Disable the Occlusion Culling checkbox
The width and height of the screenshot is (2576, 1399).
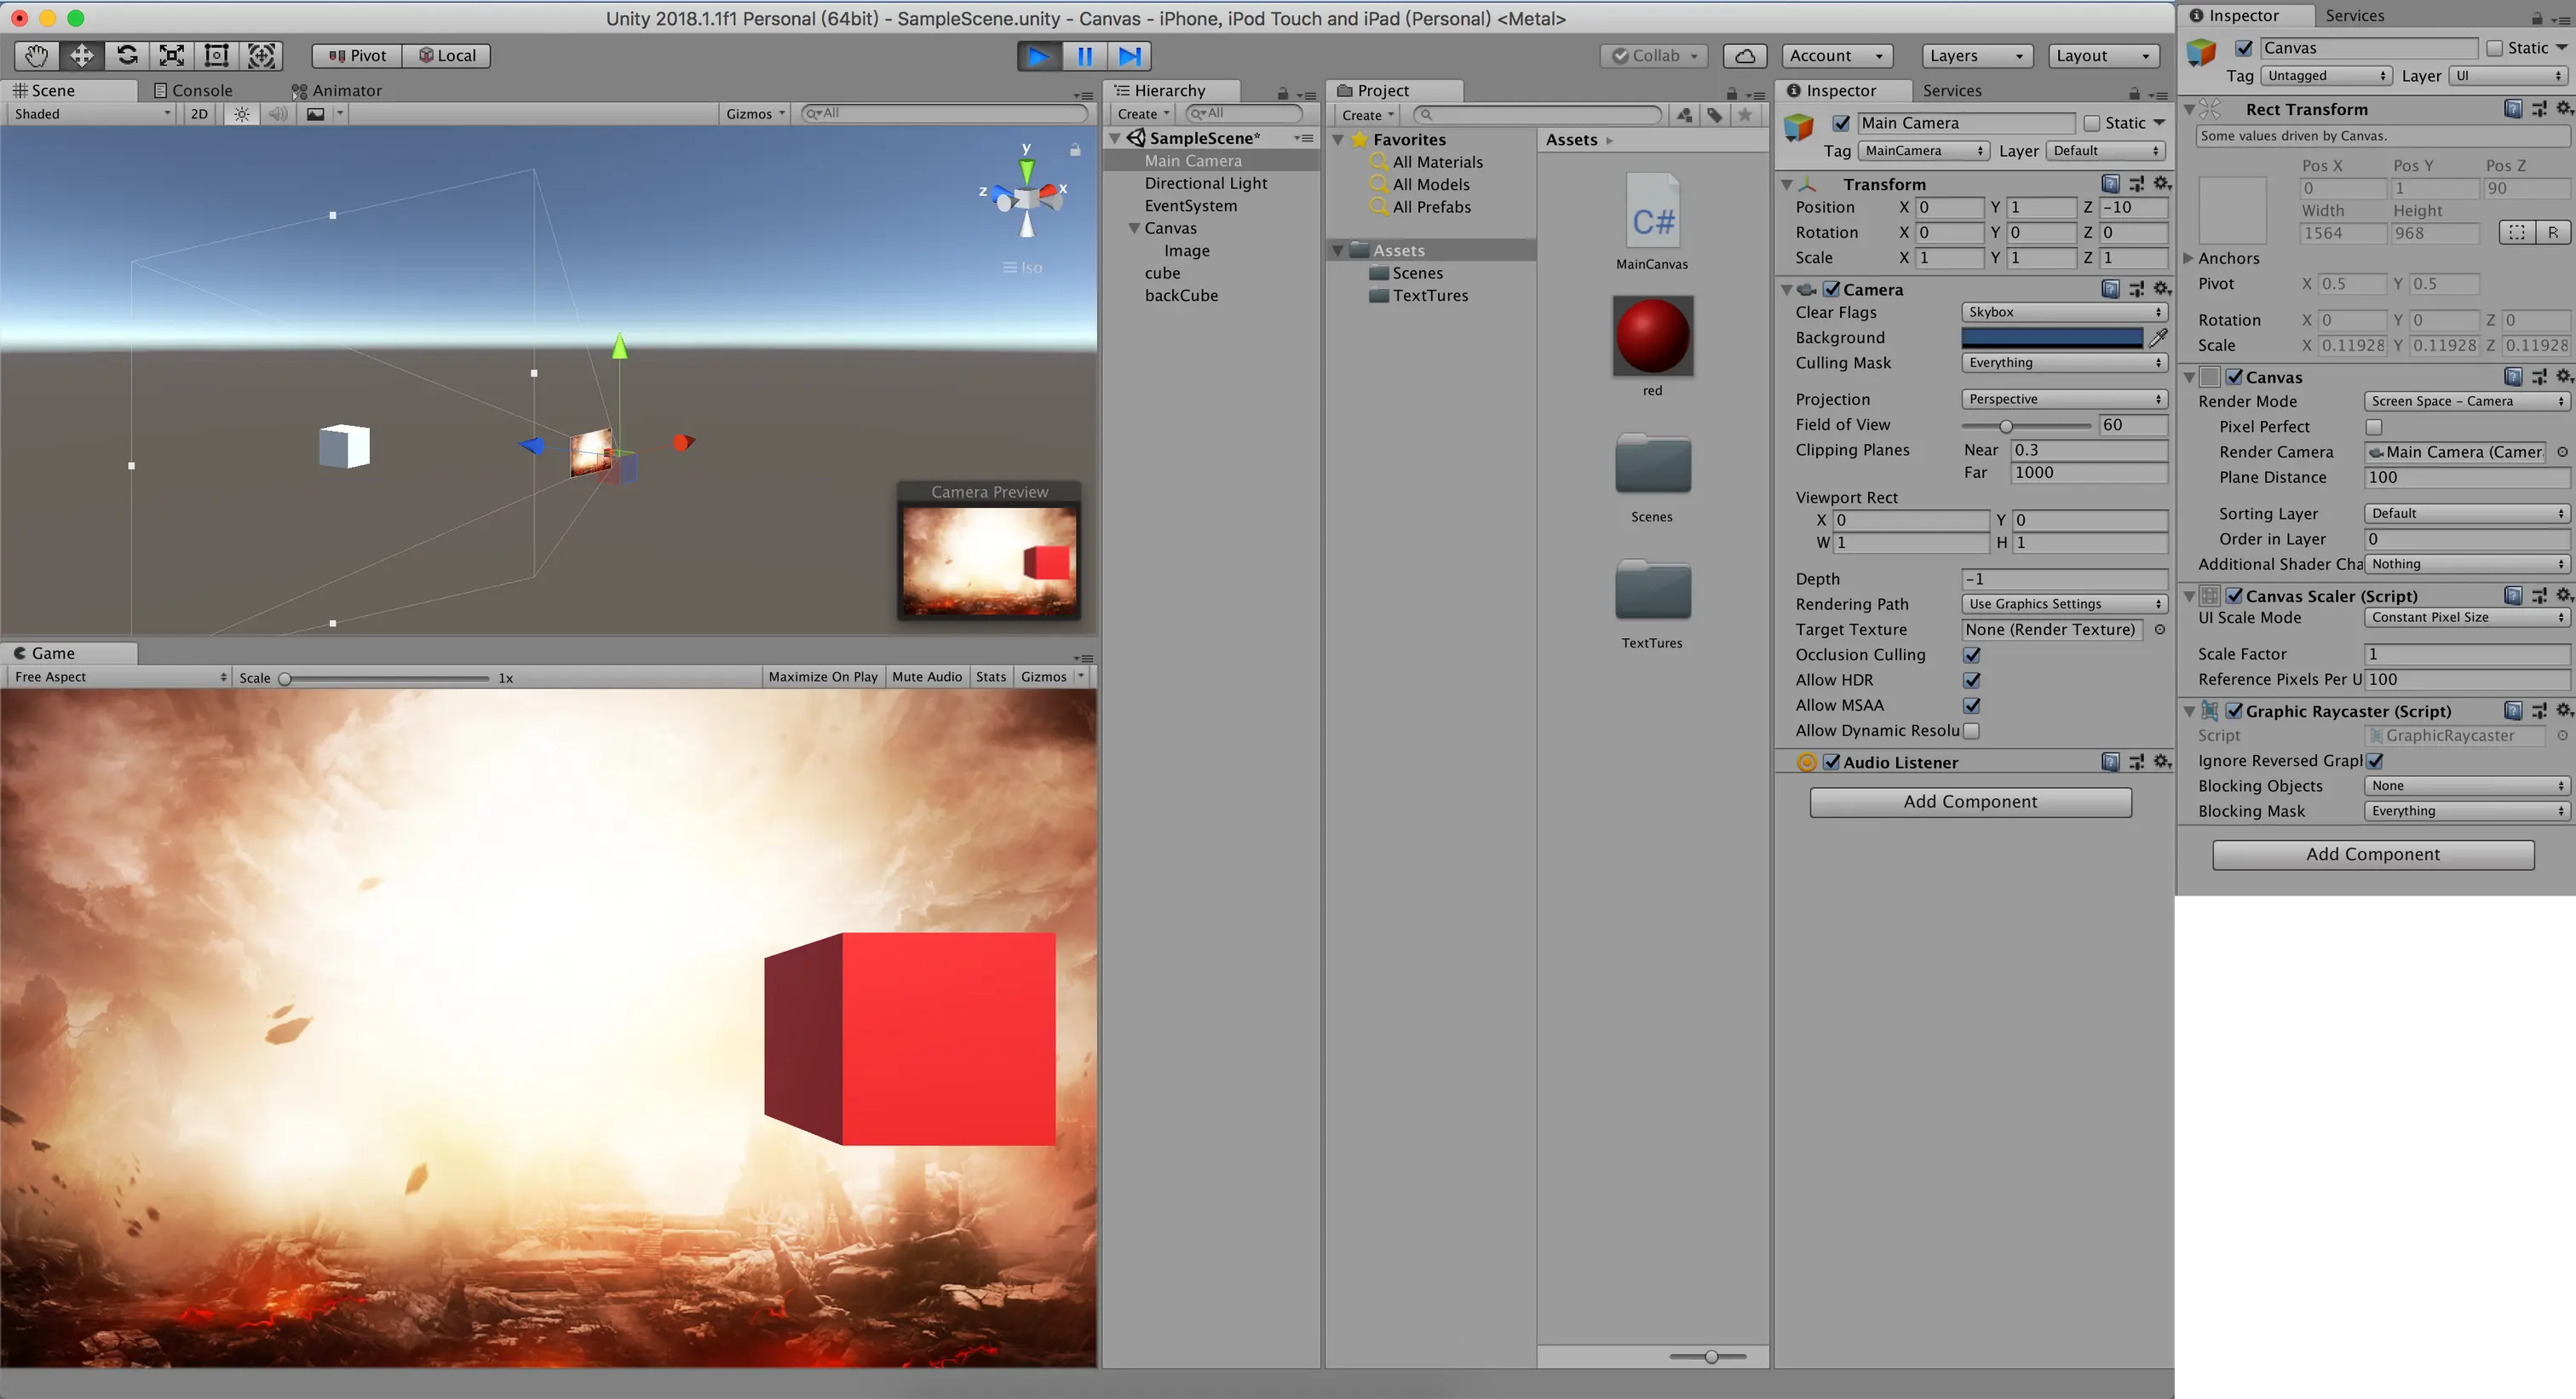1972,655
